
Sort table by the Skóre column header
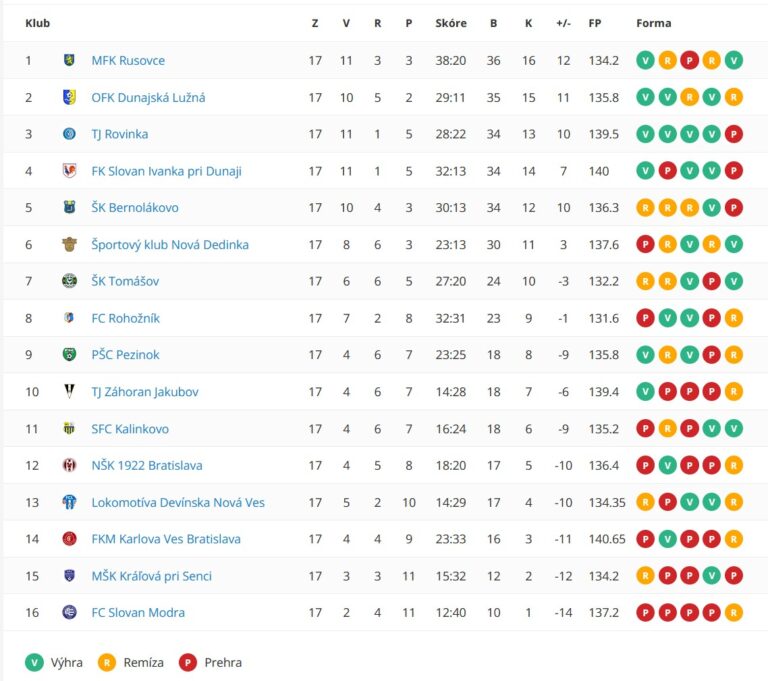tap(451, 23)
